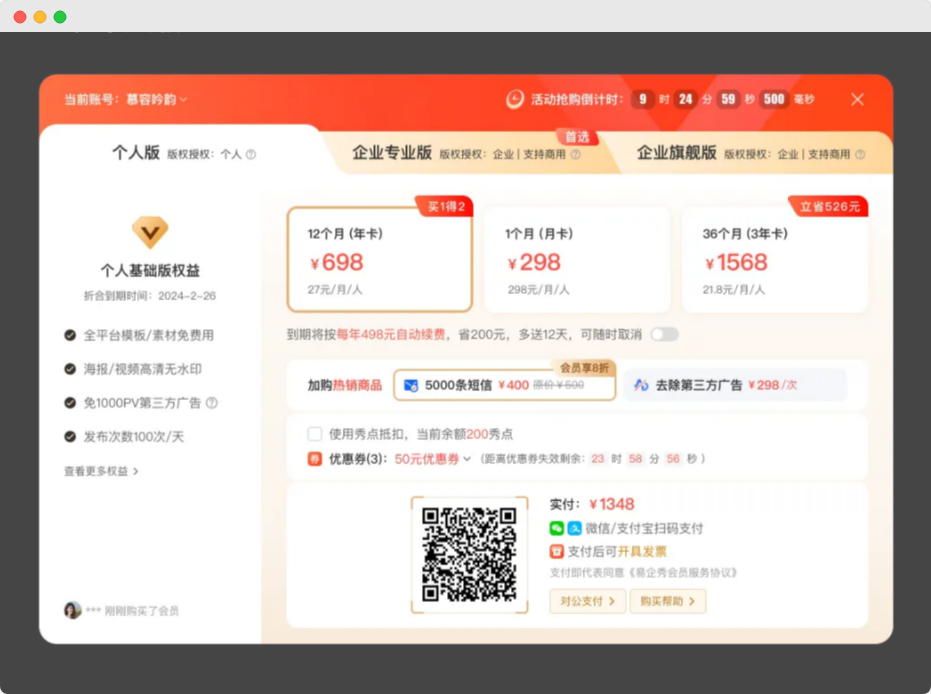Click the 活动抢购倒计时 label
931x694 pixels.
coord(577,99)
